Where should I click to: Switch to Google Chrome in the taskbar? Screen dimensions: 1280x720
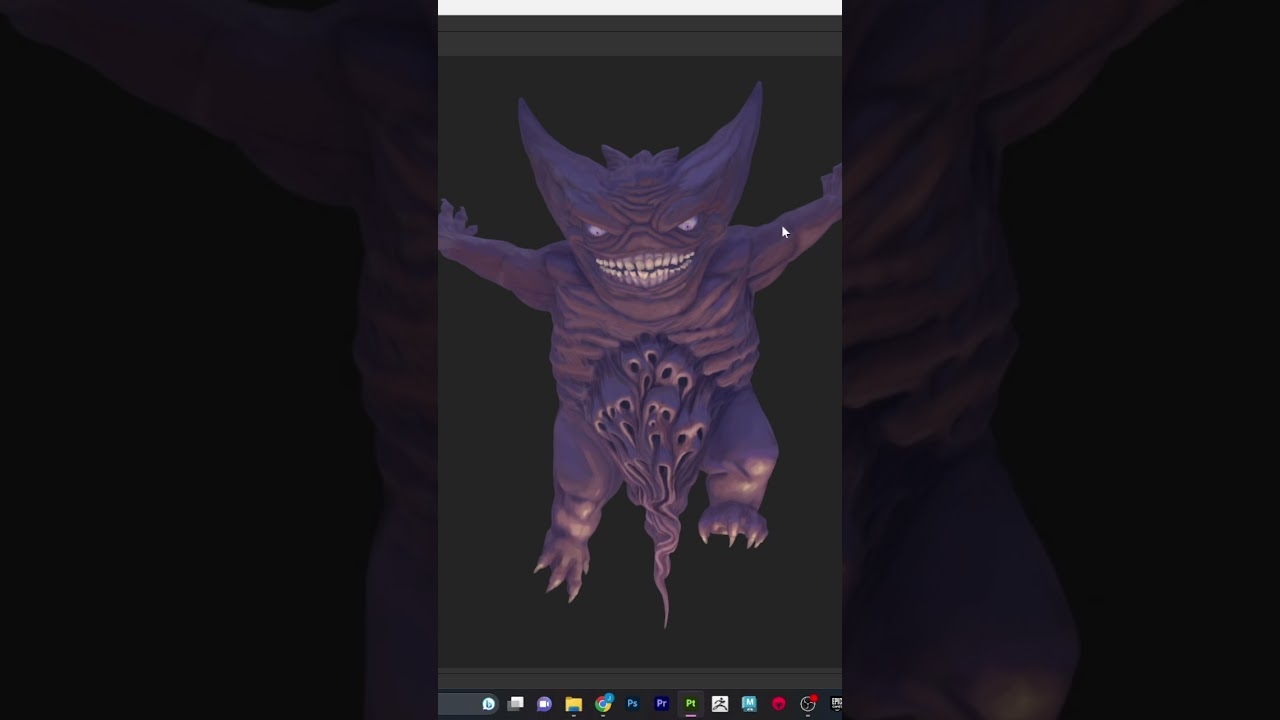(x=603, y=704)
